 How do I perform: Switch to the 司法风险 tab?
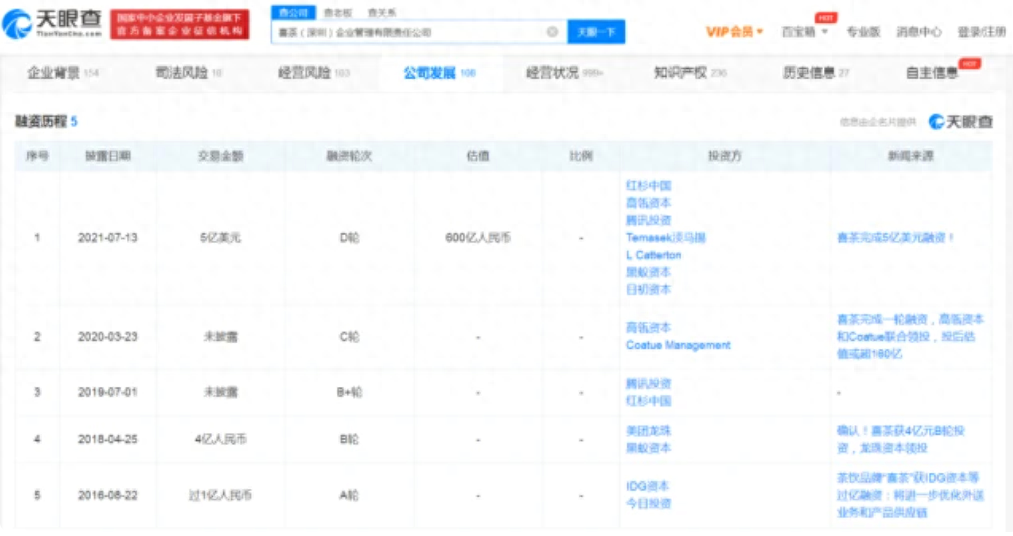click(x=188, y=73)
